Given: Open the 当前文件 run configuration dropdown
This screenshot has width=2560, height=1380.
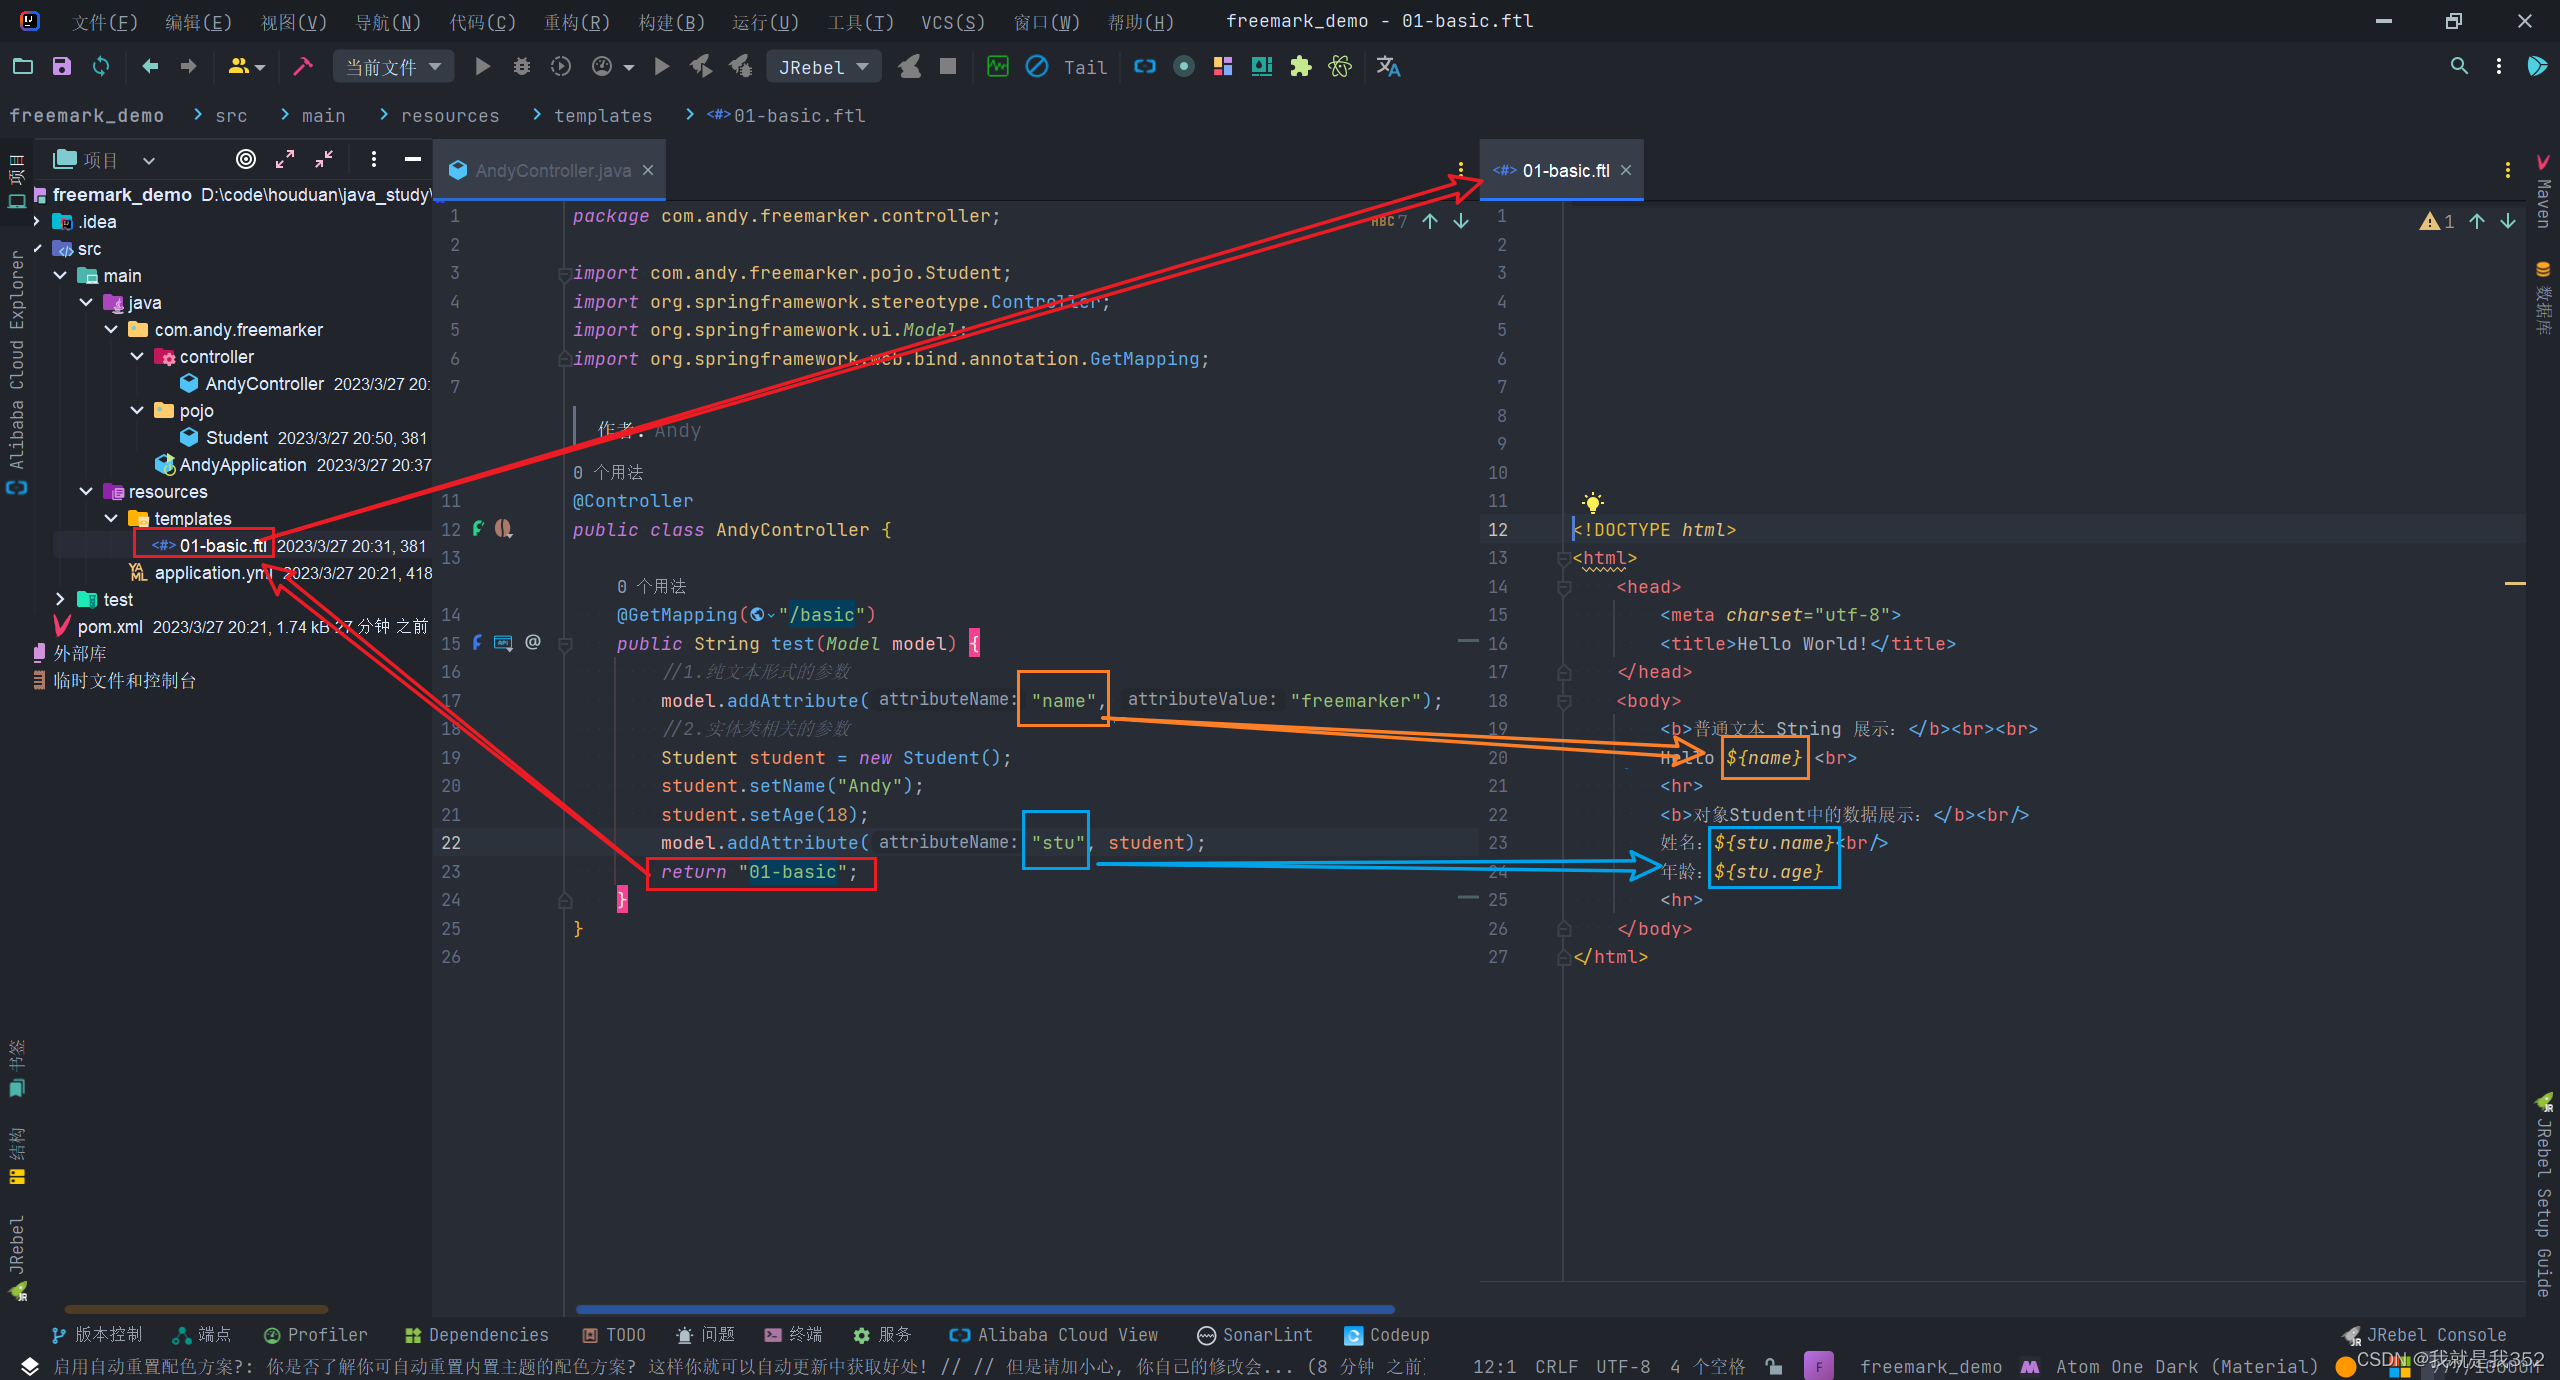Looking at the screenshot, I should click(393, 67).
